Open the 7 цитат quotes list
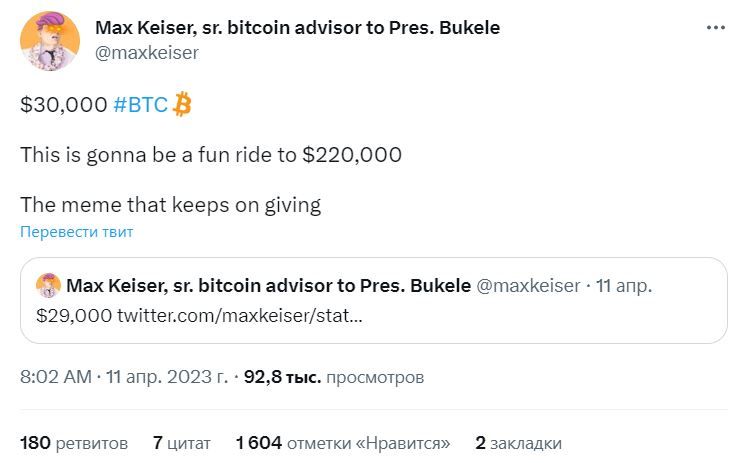This screenshot has width=740, height=463. pos(181,442)
